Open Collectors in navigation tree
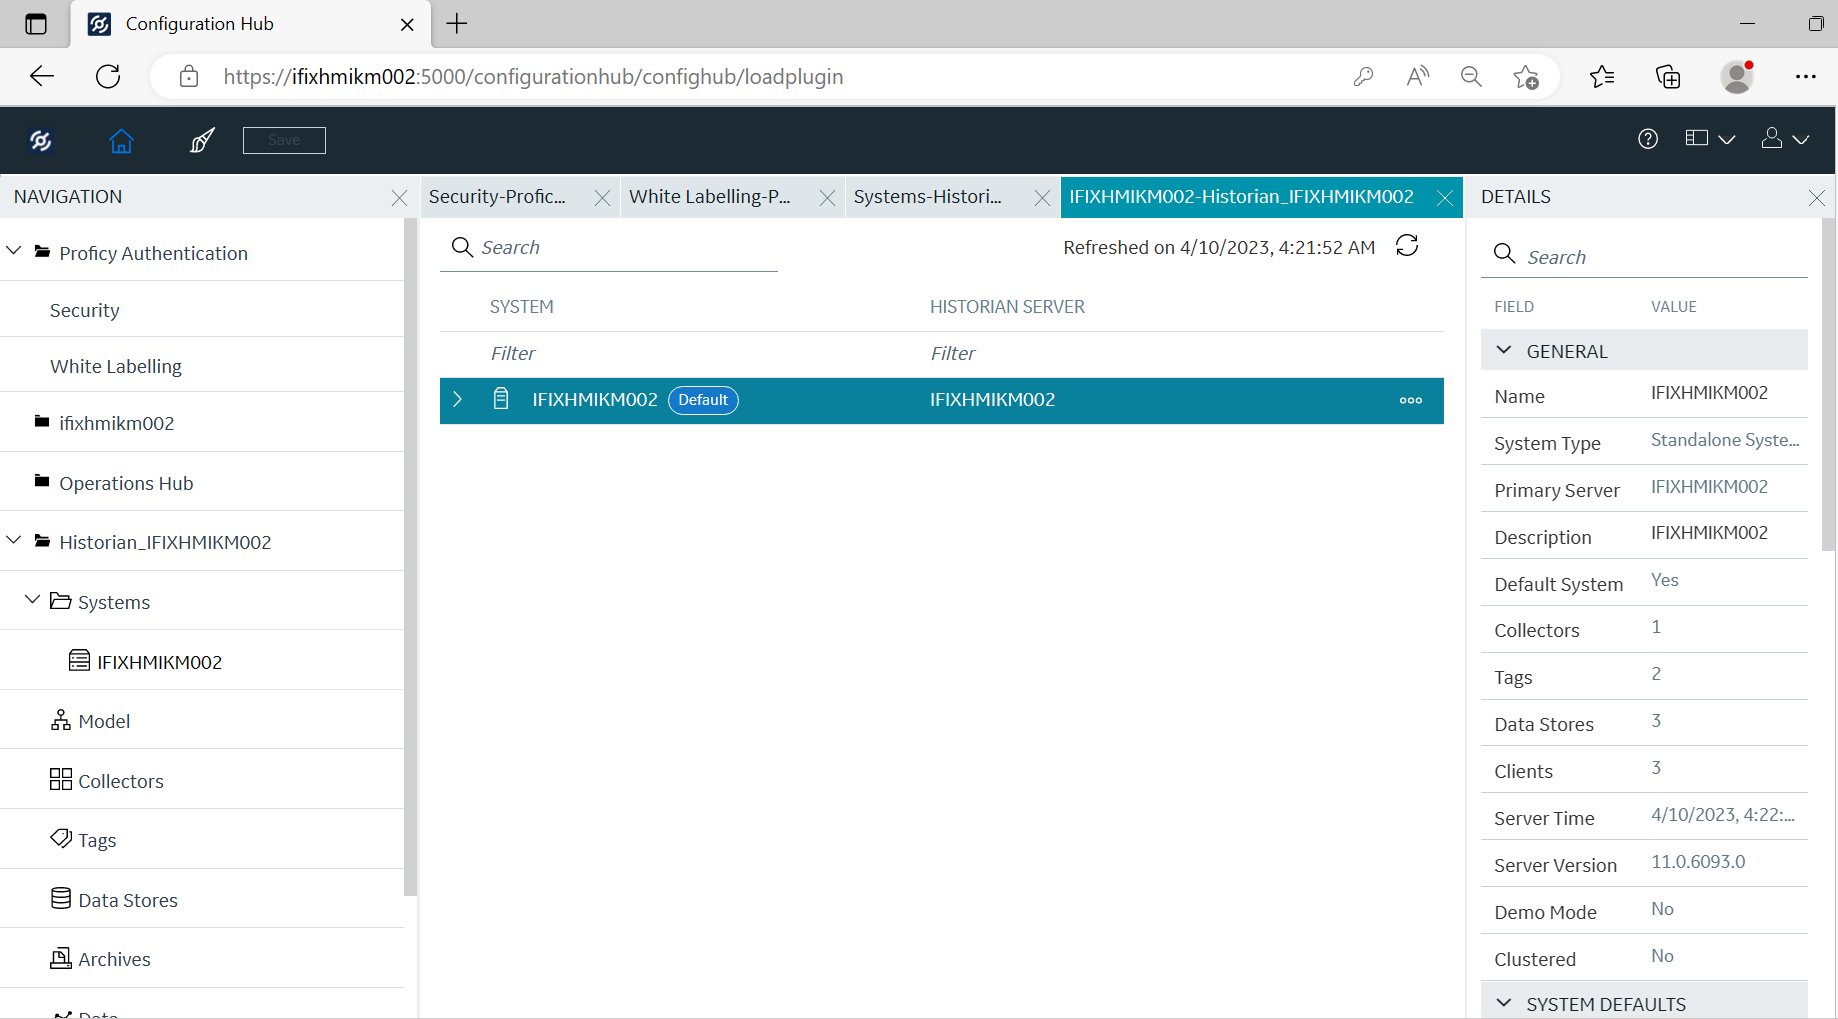1838x1019 pixels. 121,781
